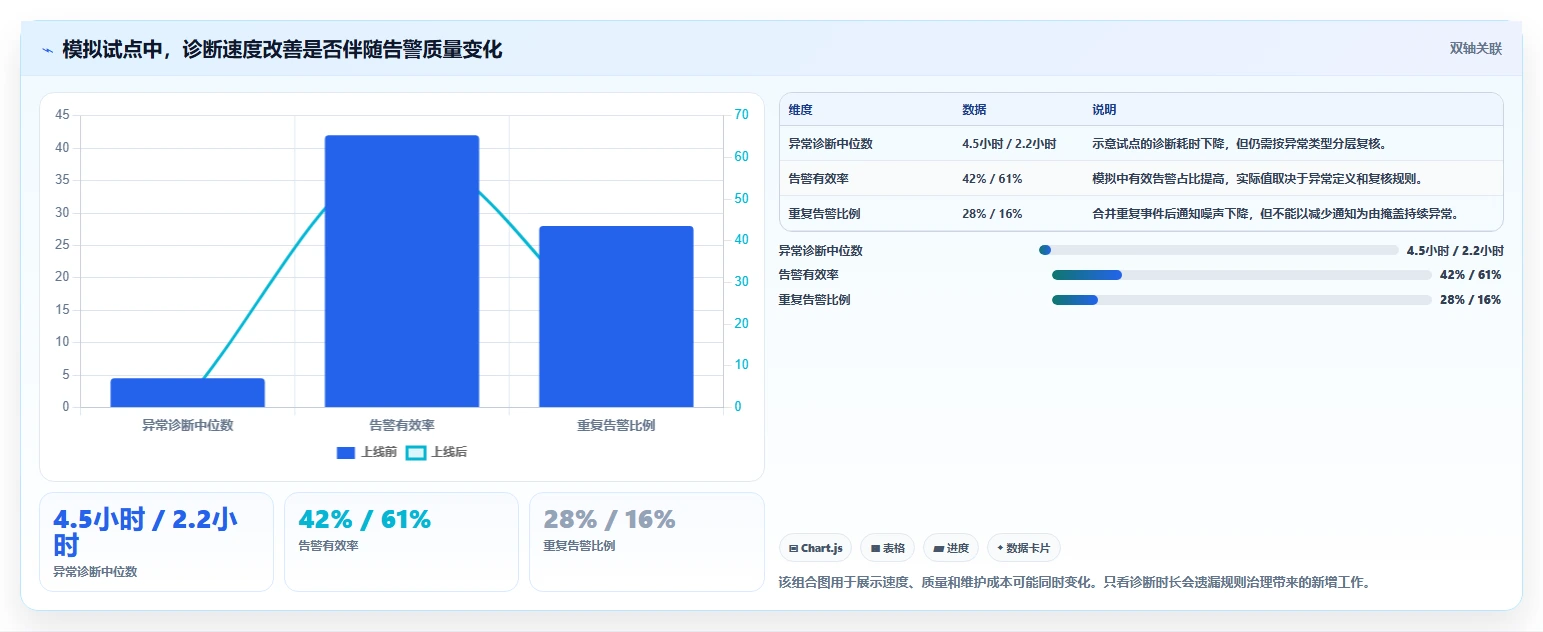Screen dimensions: 1543x632
Task: Click the 进度 tag icon
Action: point(938,548)
